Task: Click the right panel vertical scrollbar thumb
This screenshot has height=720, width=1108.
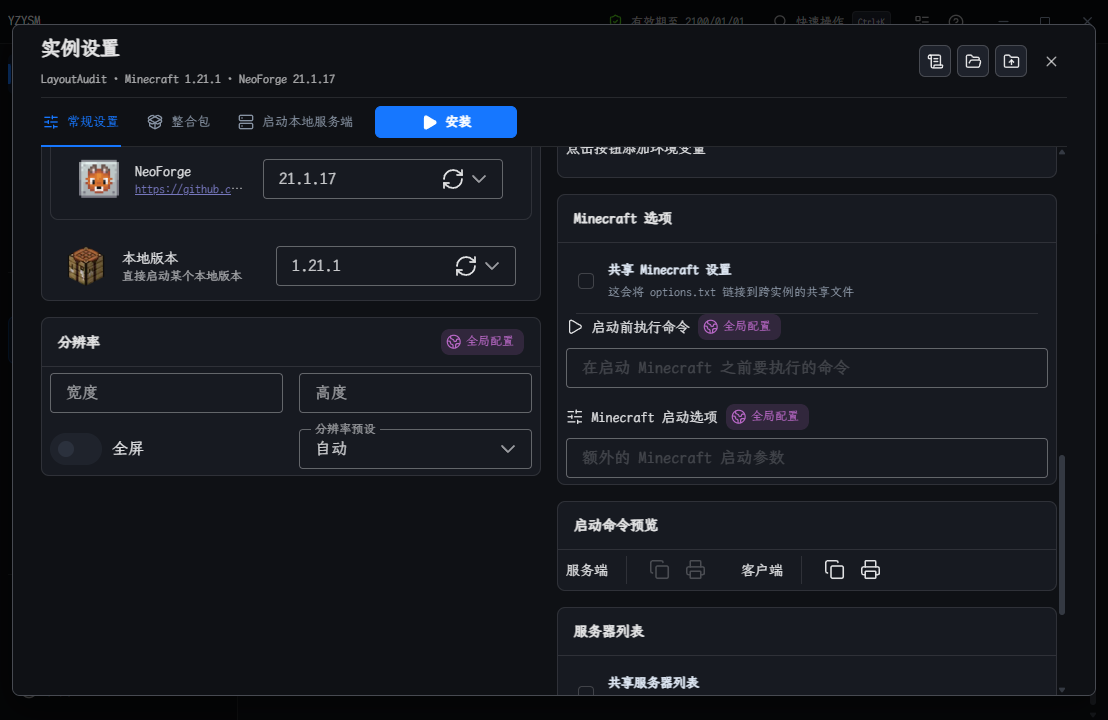Action: (1061, 536)
